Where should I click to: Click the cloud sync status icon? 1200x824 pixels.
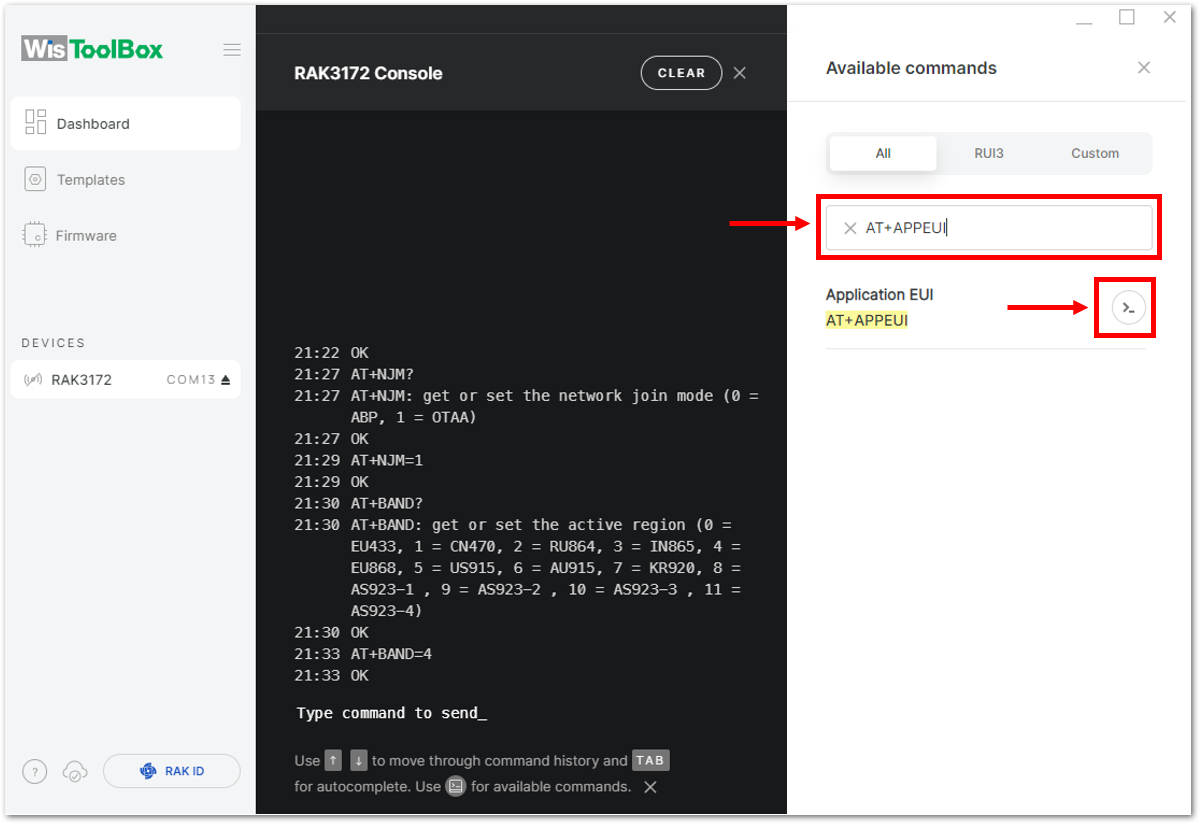click(75, 772)
